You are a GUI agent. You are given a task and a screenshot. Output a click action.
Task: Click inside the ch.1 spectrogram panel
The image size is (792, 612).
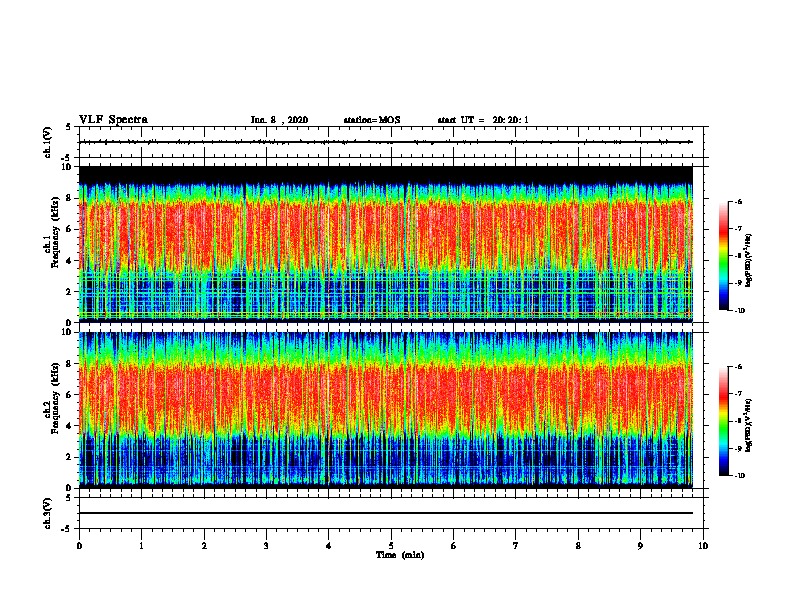click(385, 244)
